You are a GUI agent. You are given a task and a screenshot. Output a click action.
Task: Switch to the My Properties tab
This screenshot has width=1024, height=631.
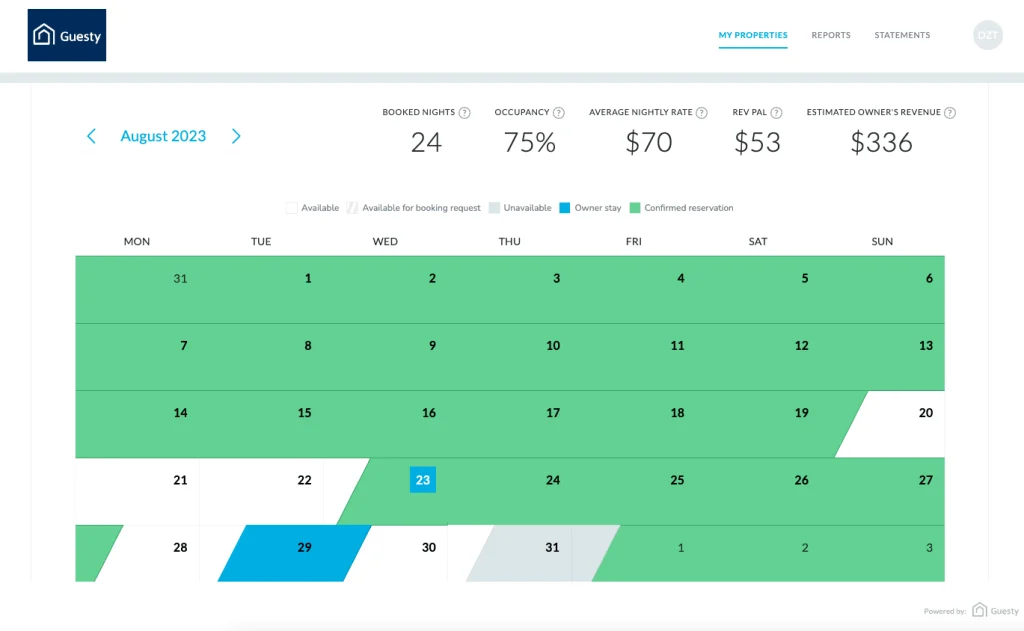pos(752,35)
